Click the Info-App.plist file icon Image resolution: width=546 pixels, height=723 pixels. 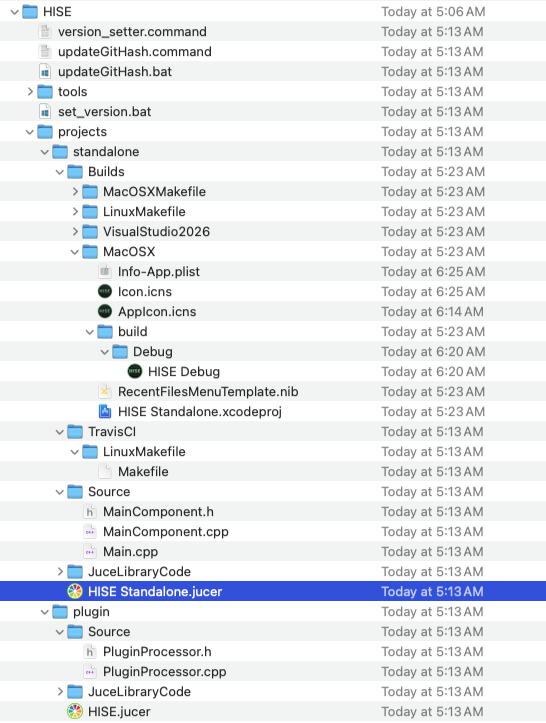coord(105,271)
